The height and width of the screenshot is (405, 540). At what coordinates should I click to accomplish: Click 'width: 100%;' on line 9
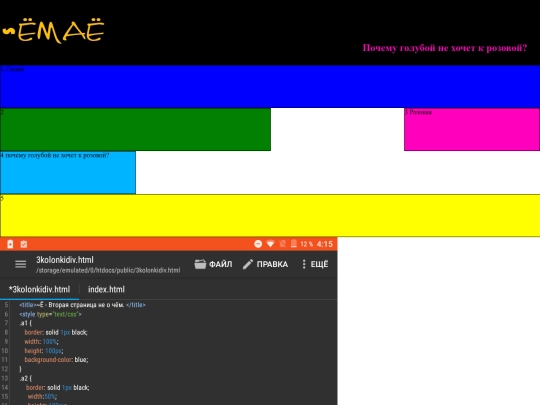(41, 342)
